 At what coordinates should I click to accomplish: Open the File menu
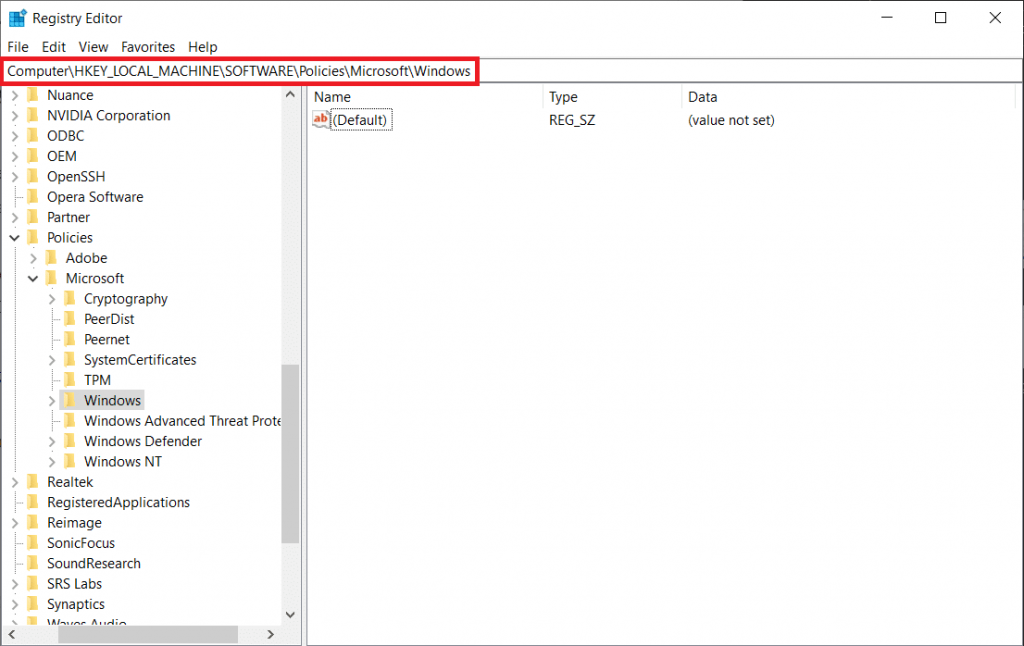click(18, 47)
